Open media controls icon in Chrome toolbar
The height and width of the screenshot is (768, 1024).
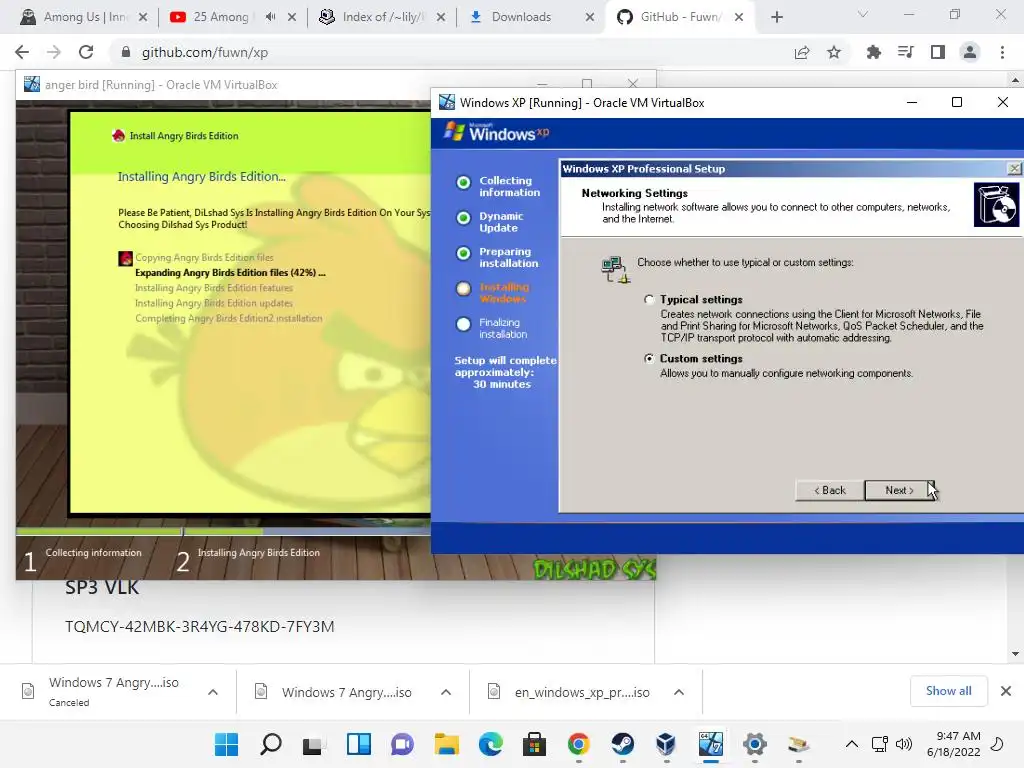[906, 52]
